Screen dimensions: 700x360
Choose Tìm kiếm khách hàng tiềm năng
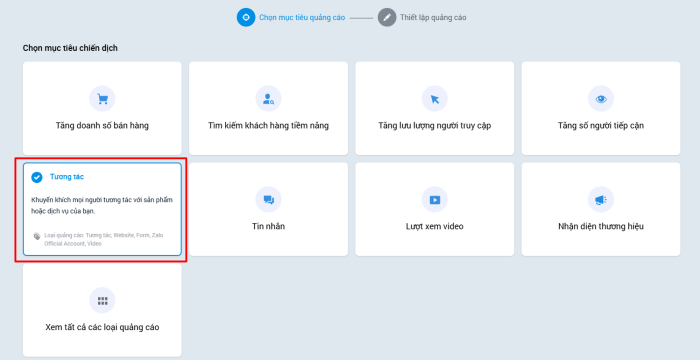(x=268, y=109)
